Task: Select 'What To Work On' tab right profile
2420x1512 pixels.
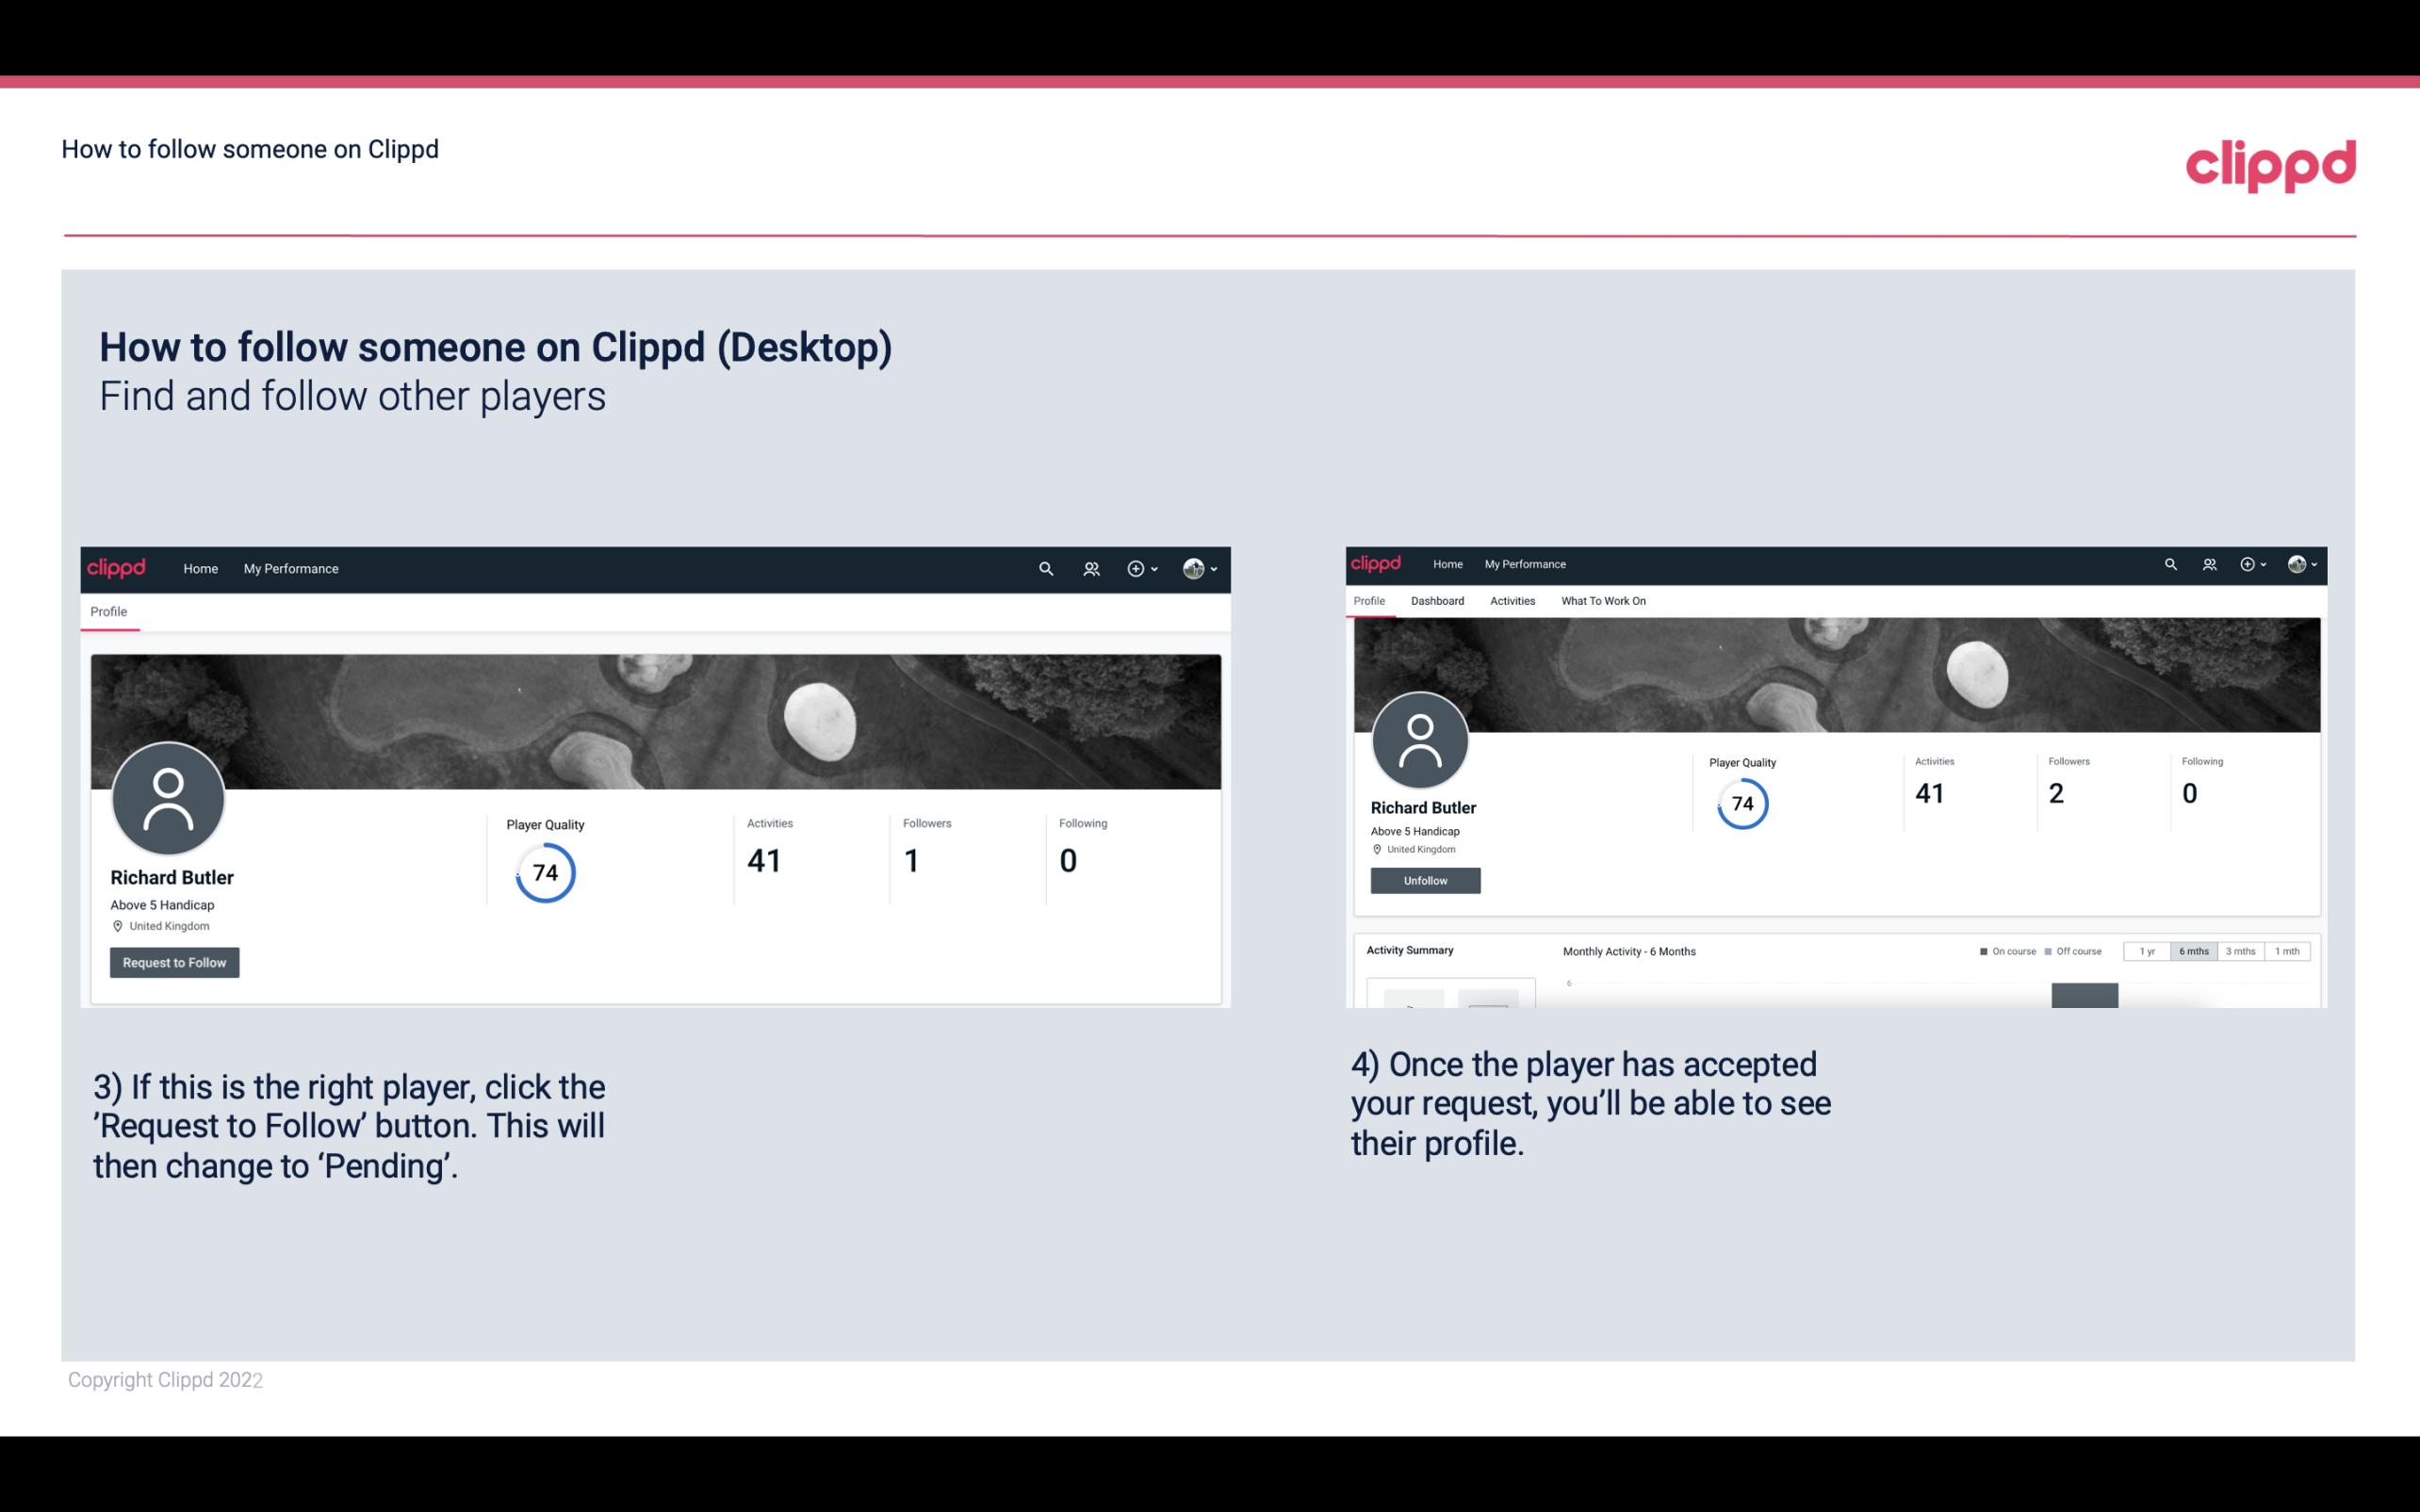Action: 1603,601
